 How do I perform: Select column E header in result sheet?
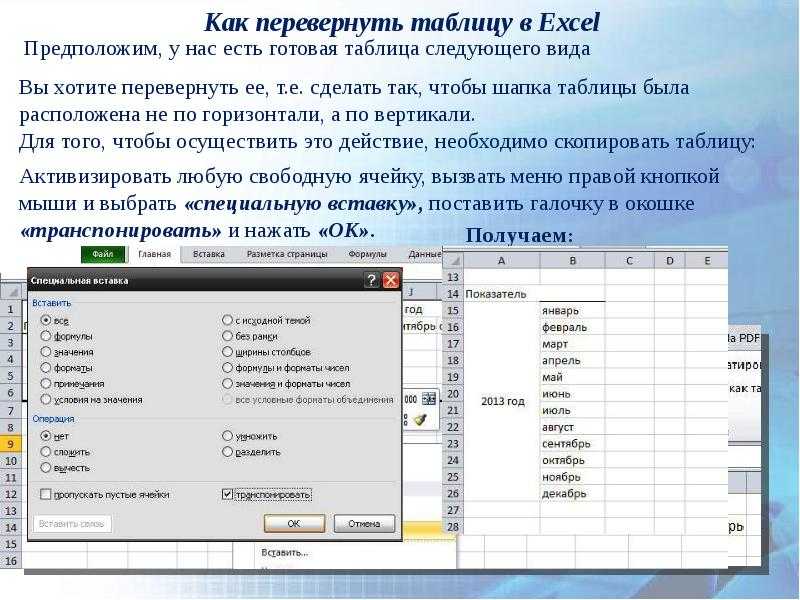(707, 261)
